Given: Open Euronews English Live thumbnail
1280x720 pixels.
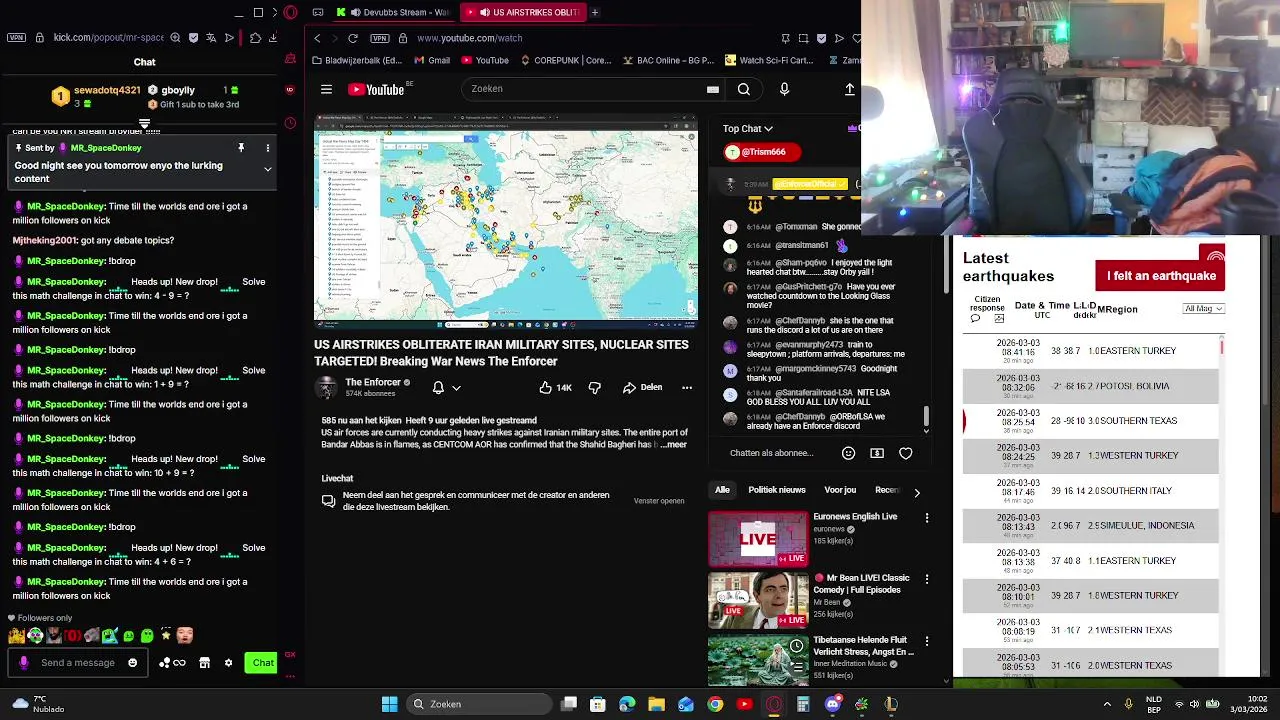Looking at the screenshot, I should [x=758, y=539].
